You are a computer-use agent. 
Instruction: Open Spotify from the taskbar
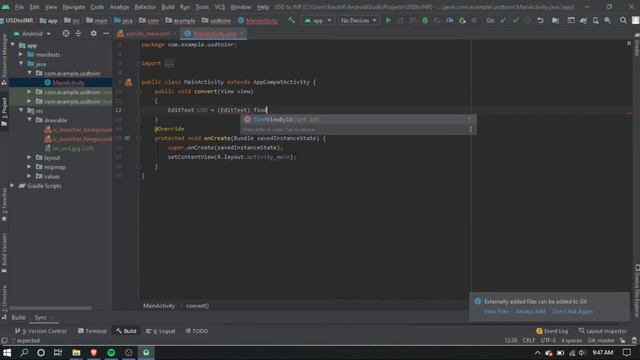(x=111, y=353)
